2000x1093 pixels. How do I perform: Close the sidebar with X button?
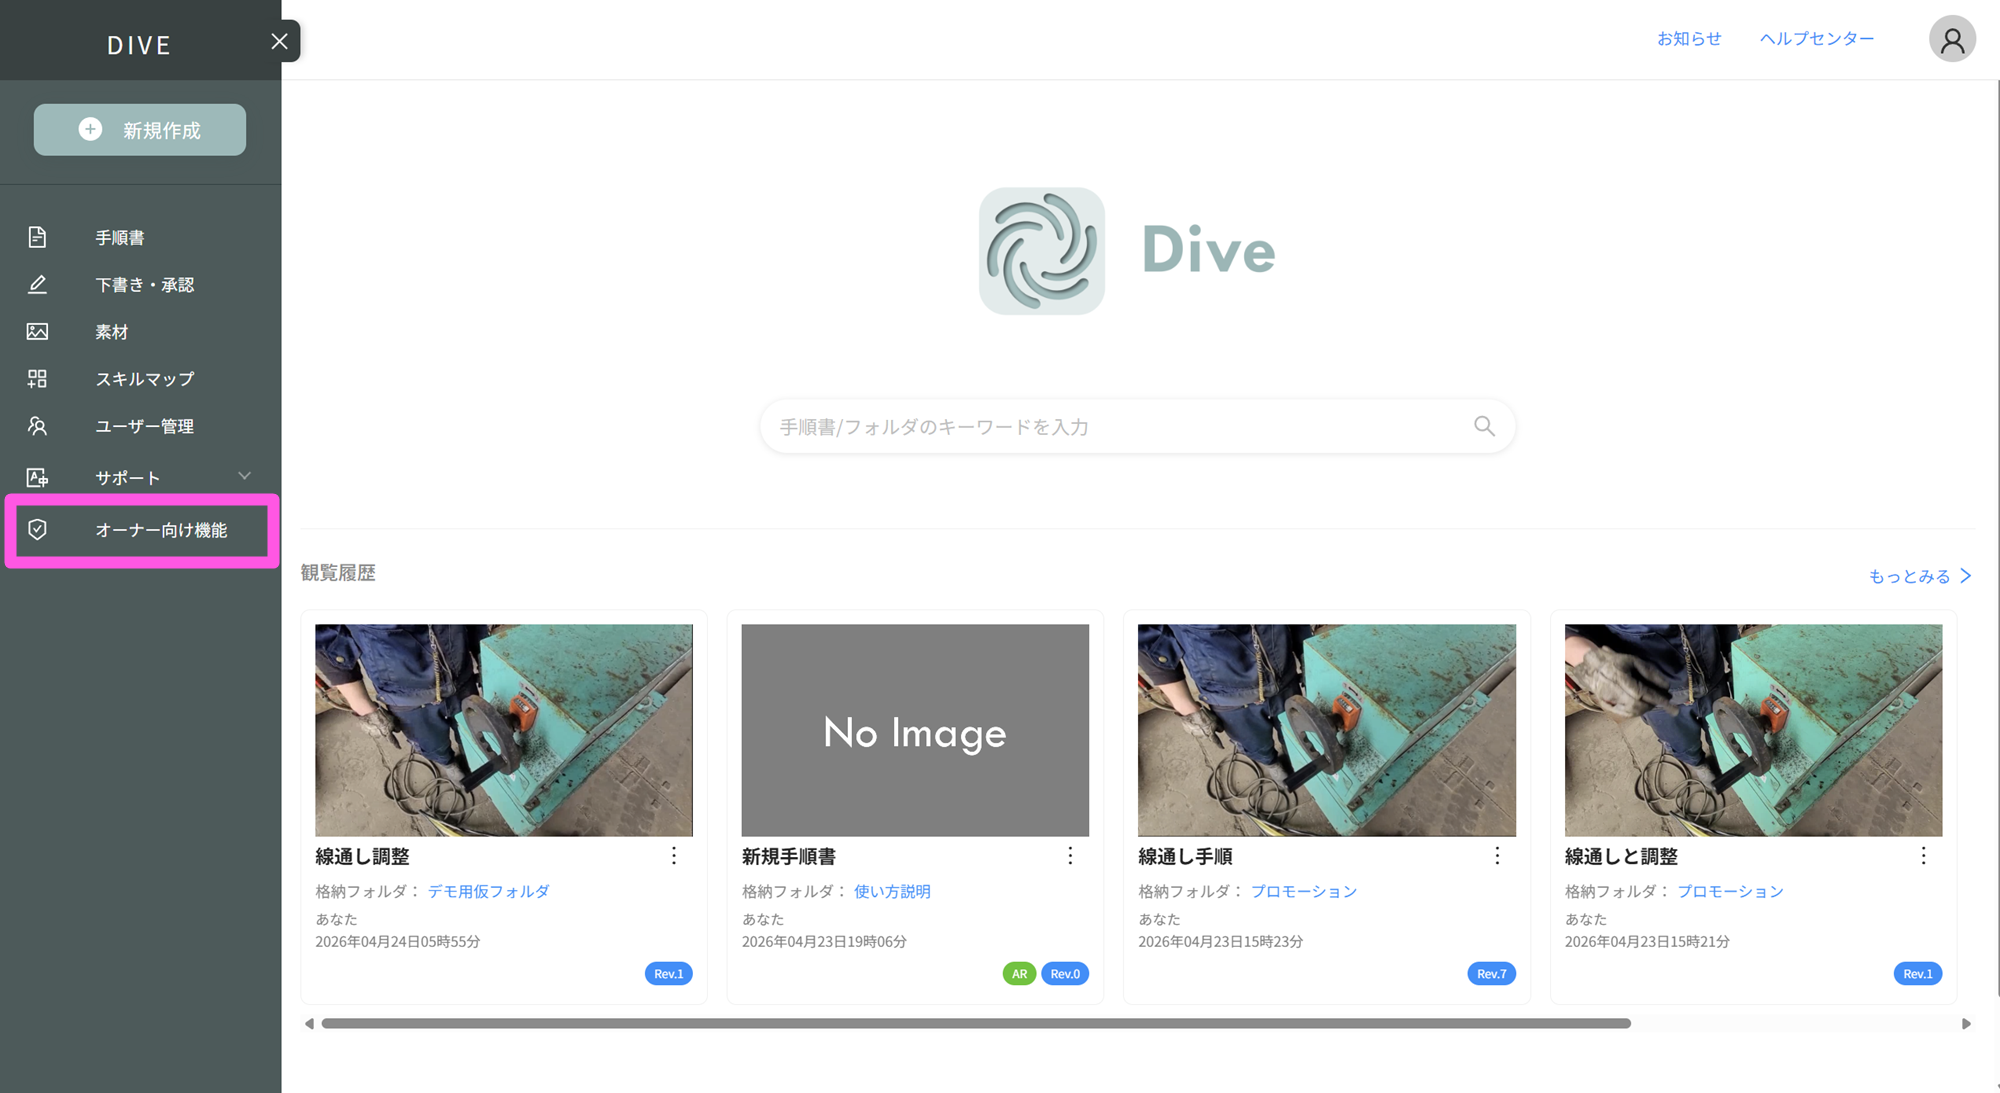pyautogui.click(x=279, y=41)
